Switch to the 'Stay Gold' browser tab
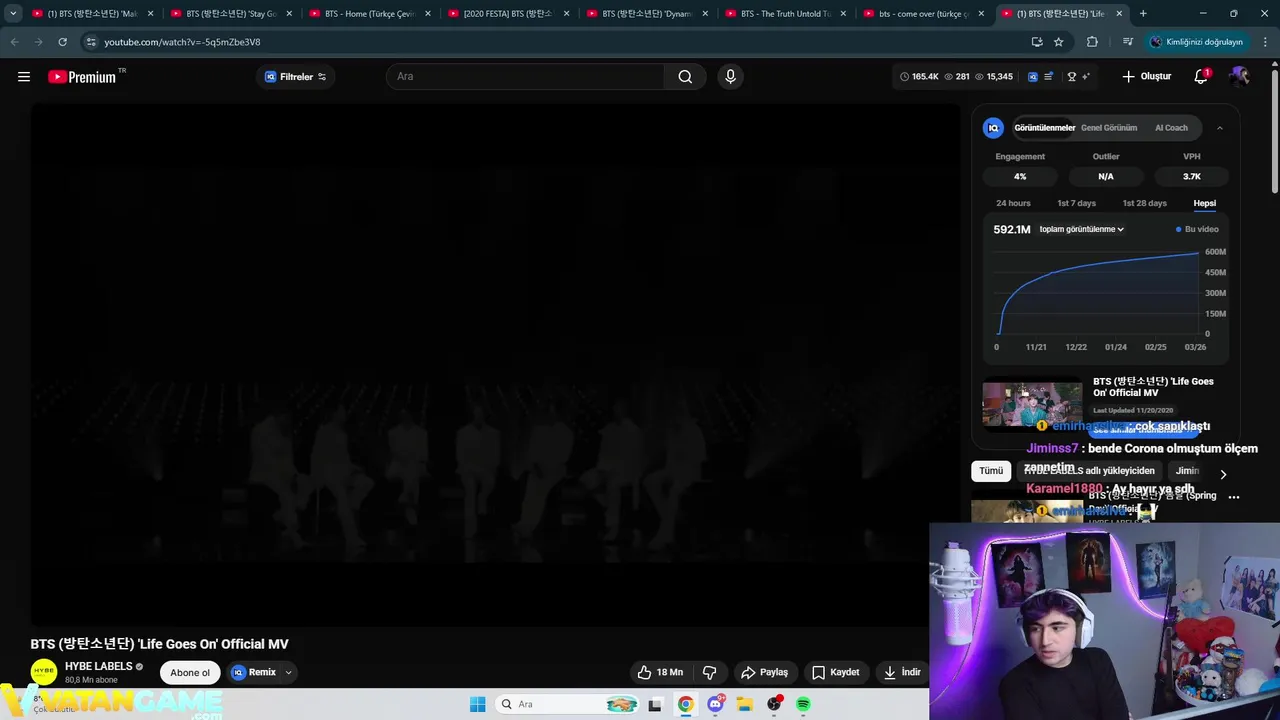The width and height of the screenshot is (1280, 720). (x=231, y=14)
